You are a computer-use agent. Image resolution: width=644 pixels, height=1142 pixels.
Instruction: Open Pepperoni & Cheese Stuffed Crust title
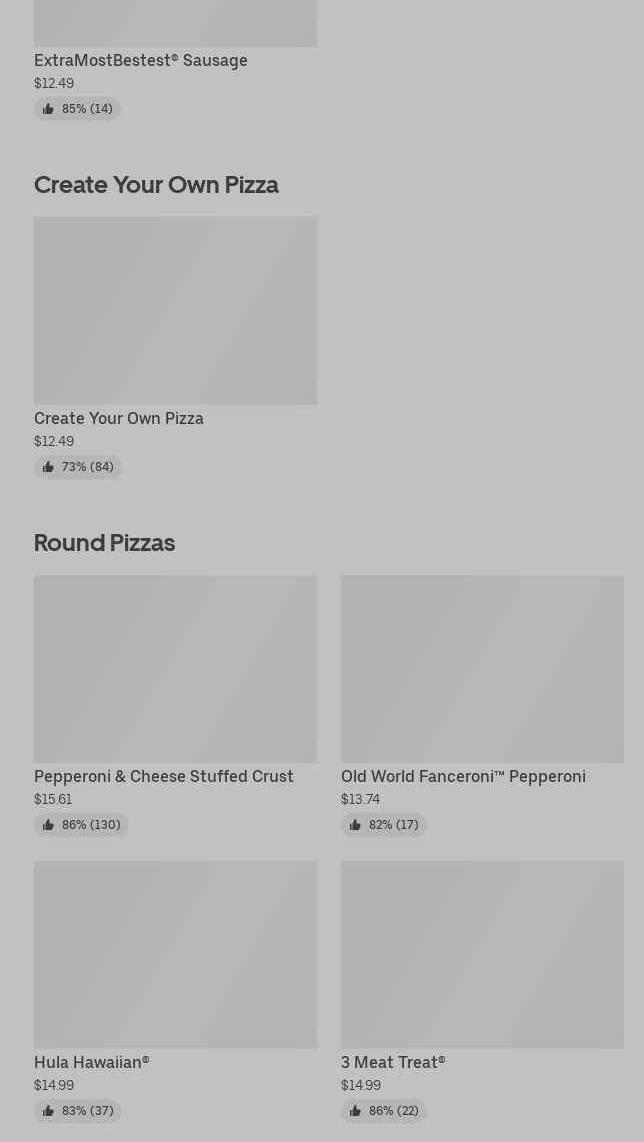[164, 777]
